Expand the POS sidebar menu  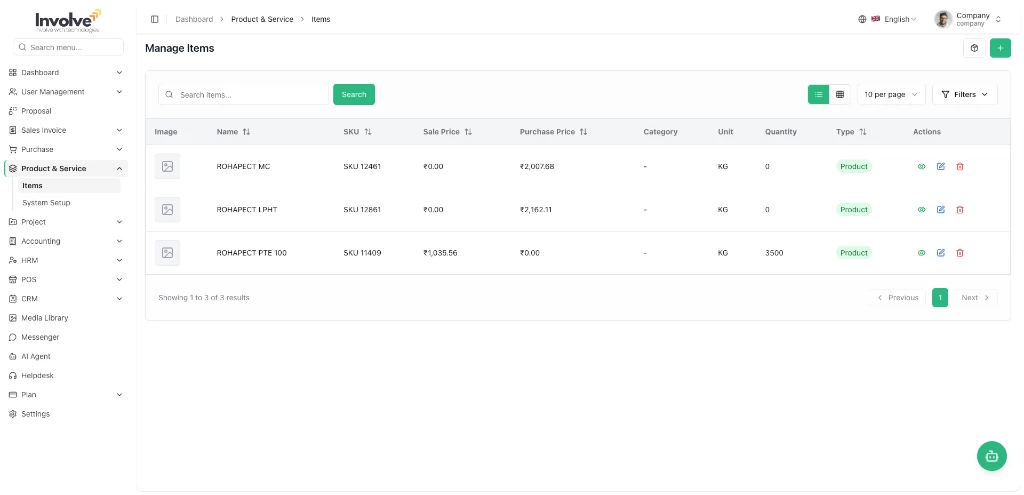(x=65, y=279)
